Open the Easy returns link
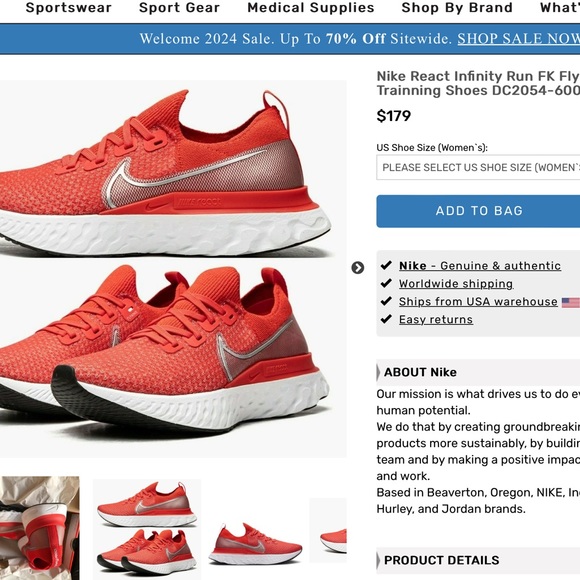This screenshot has height=580, width=580. click(x=436, y=320)
